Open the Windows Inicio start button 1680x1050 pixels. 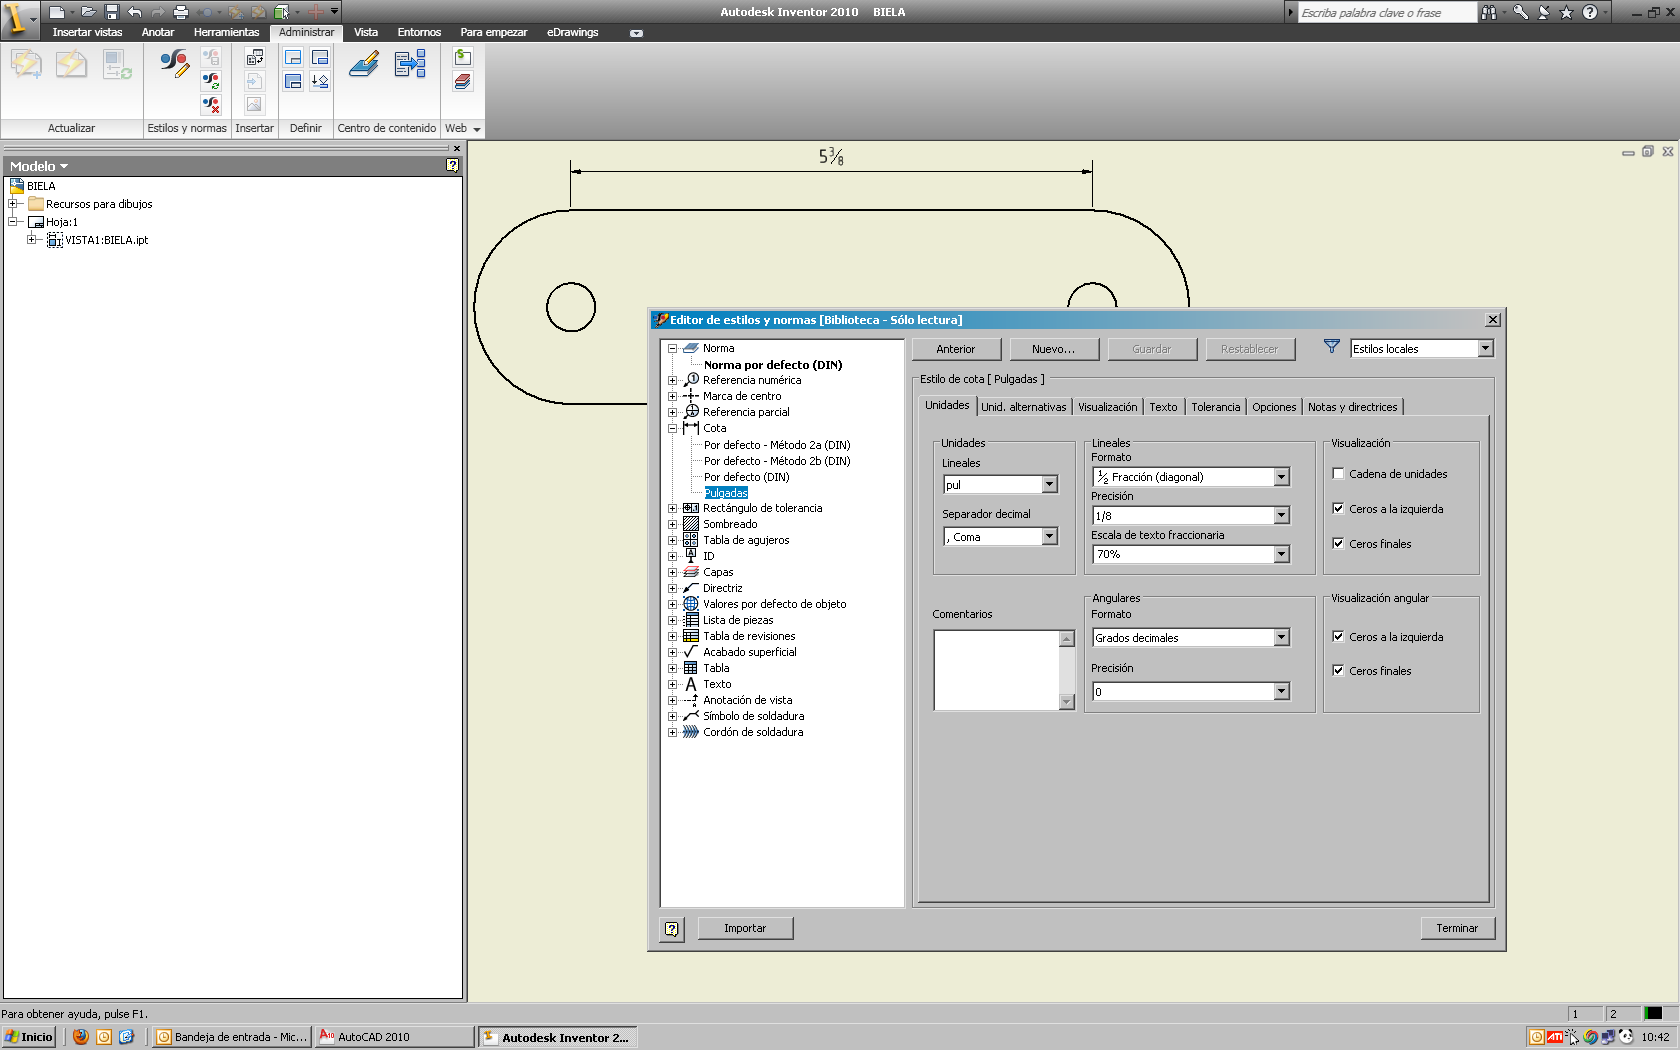[28, 1037]
